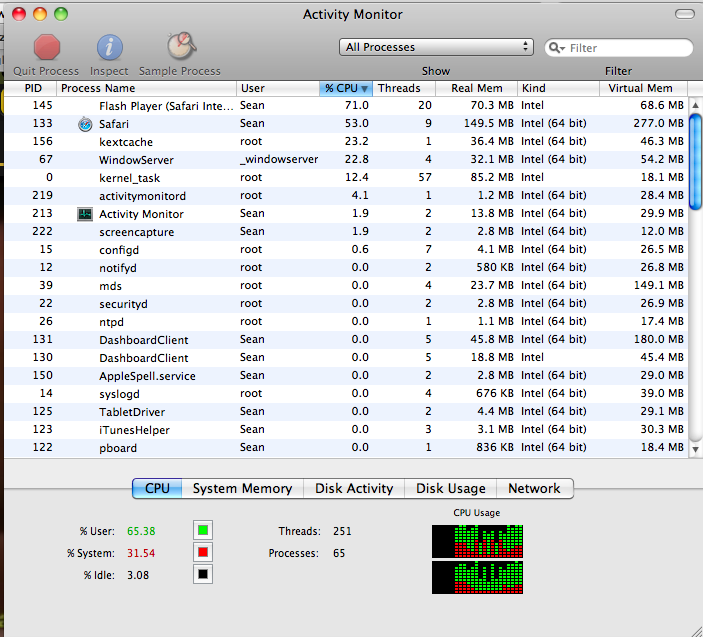703x637 pixels.
Task: Select the kextcache process row
Action: click(x=346, y=142)
